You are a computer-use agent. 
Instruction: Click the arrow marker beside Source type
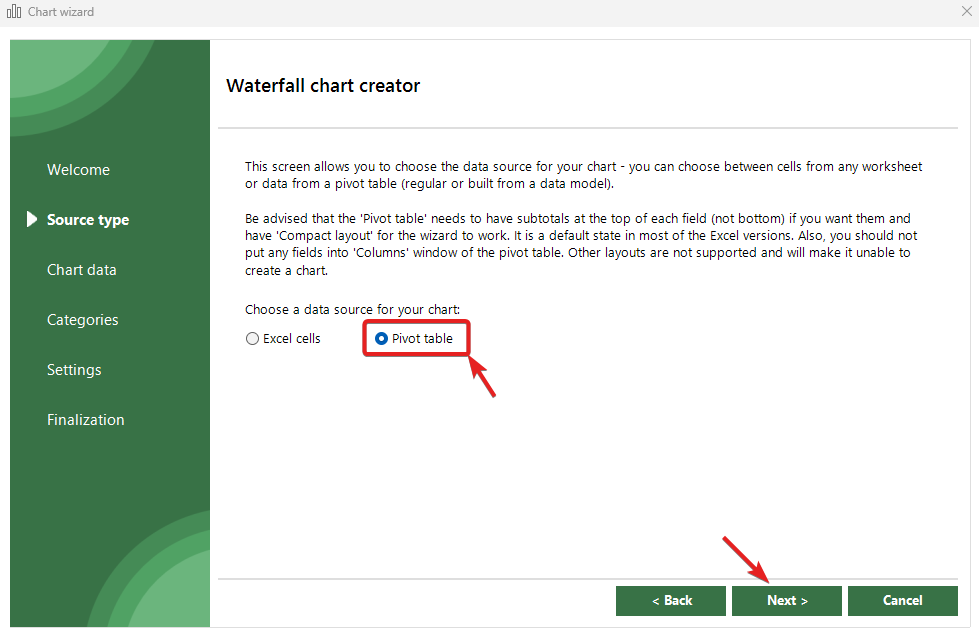(x=32, y=219)
